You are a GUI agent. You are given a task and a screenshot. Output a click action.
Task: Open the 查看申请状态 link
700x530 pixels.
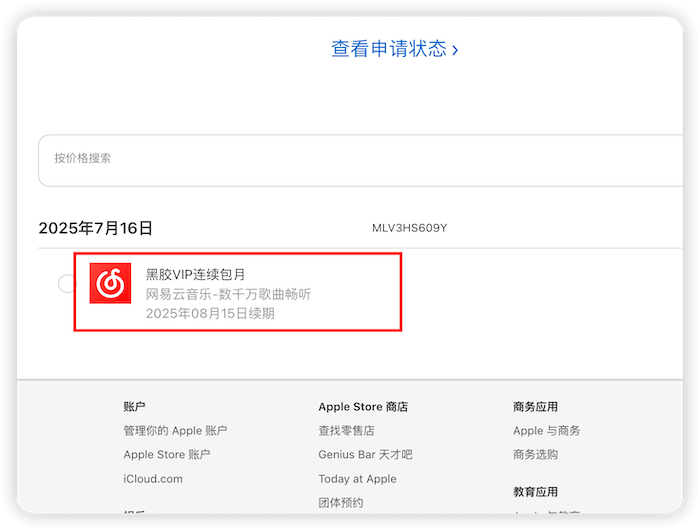(x=394, y=49)
